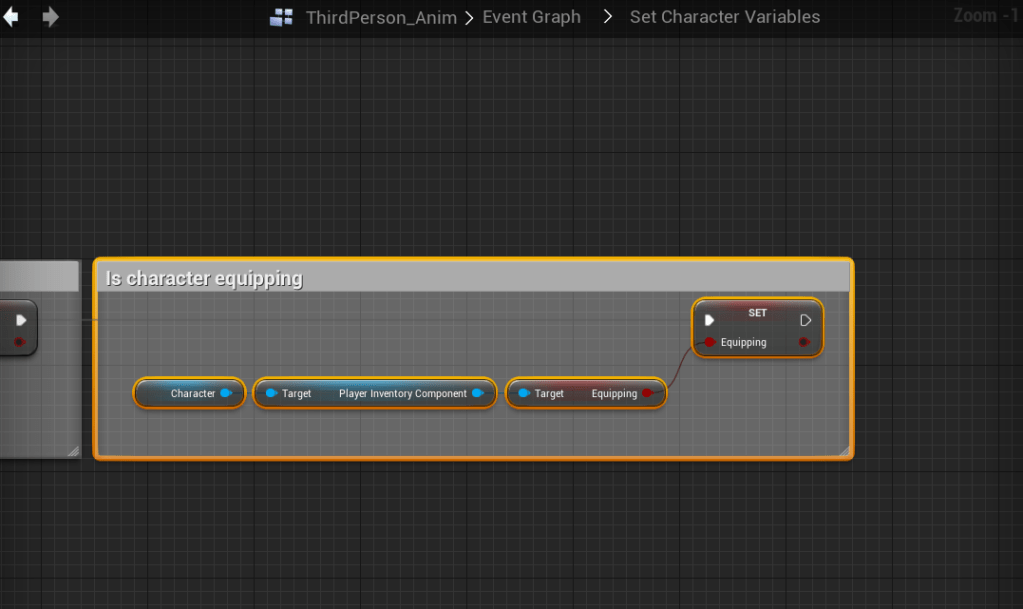Select Set Character Variables breadcrumb
This screenshot has width=1023, height=609.
pos(724,17)
